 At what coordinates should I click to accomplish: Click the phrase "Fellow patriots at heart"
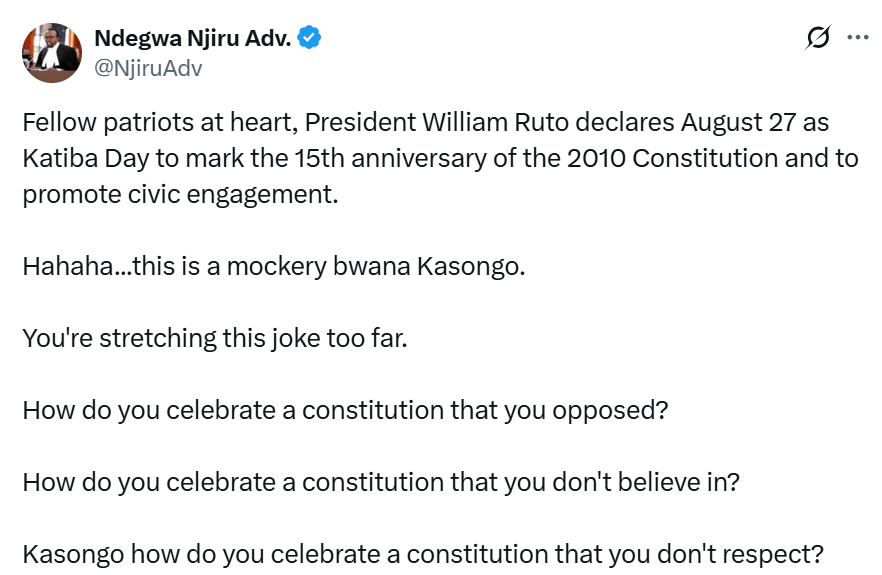click(x=157, y=122)
